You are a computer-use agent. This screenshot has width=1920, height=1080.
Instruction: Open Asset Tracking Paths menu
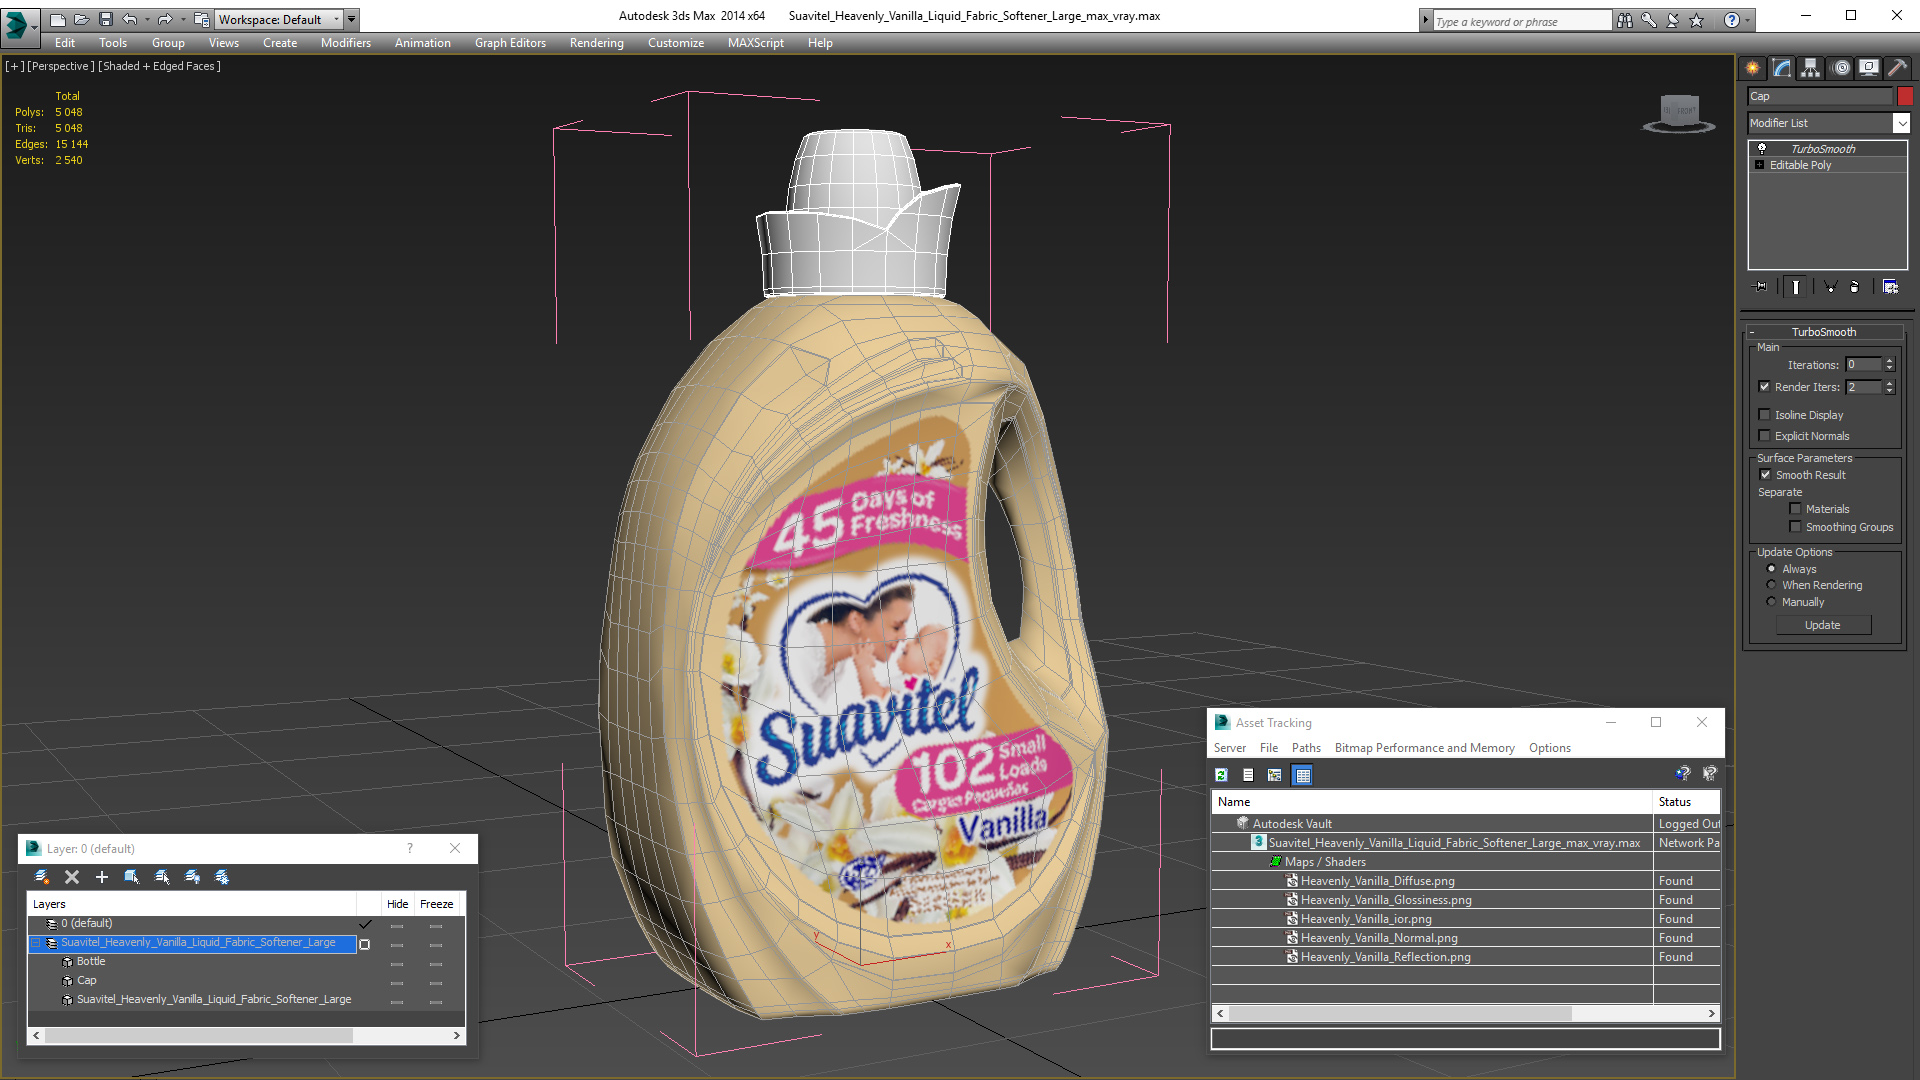click(x=1306, y=748)
